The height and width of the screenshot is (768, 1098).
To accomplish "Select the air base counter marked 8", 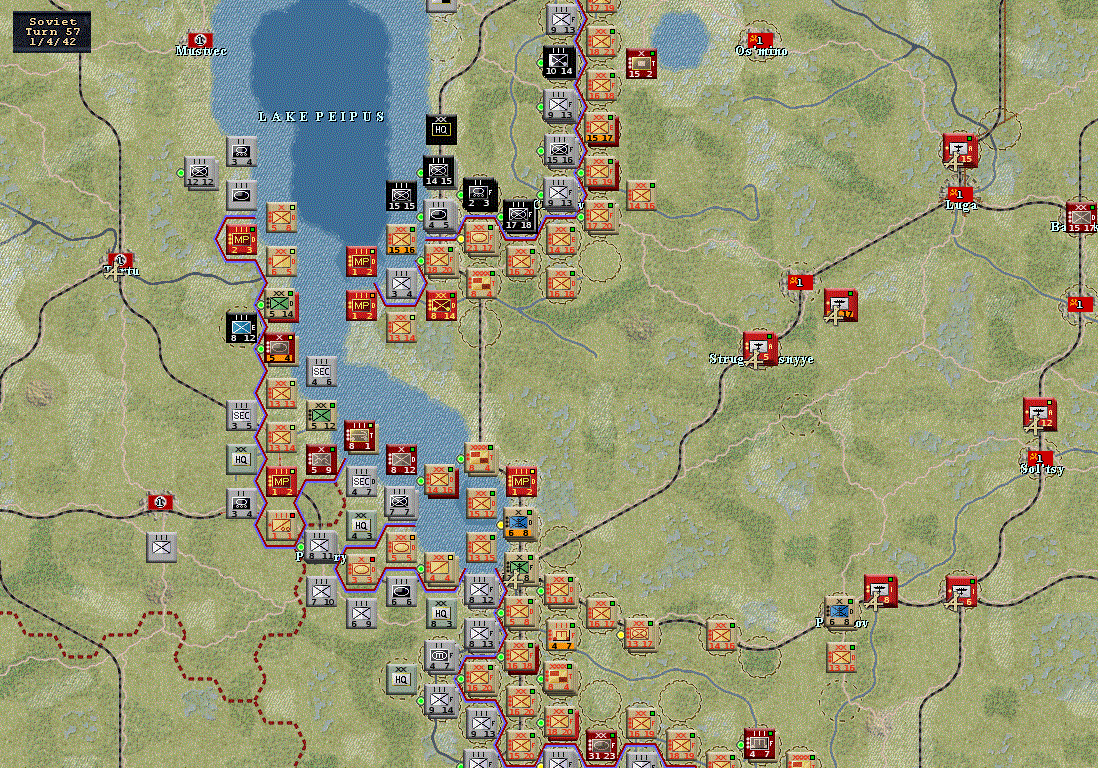I will pyautogui.click(x=880, y=592).
